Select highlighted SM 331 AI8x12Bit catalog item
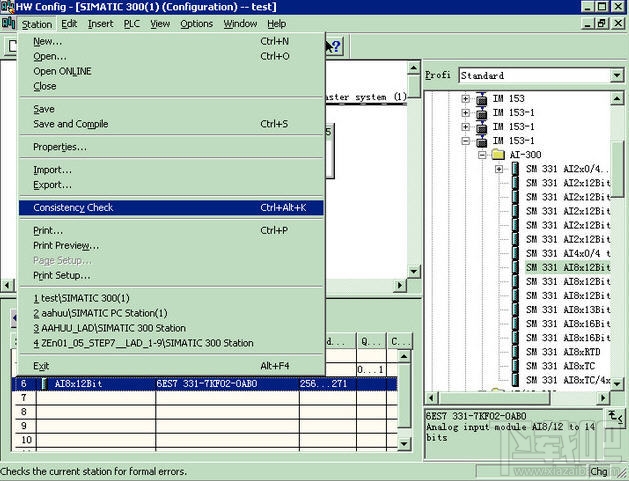This screenshot has height=481, width=629. coord(568,268)
